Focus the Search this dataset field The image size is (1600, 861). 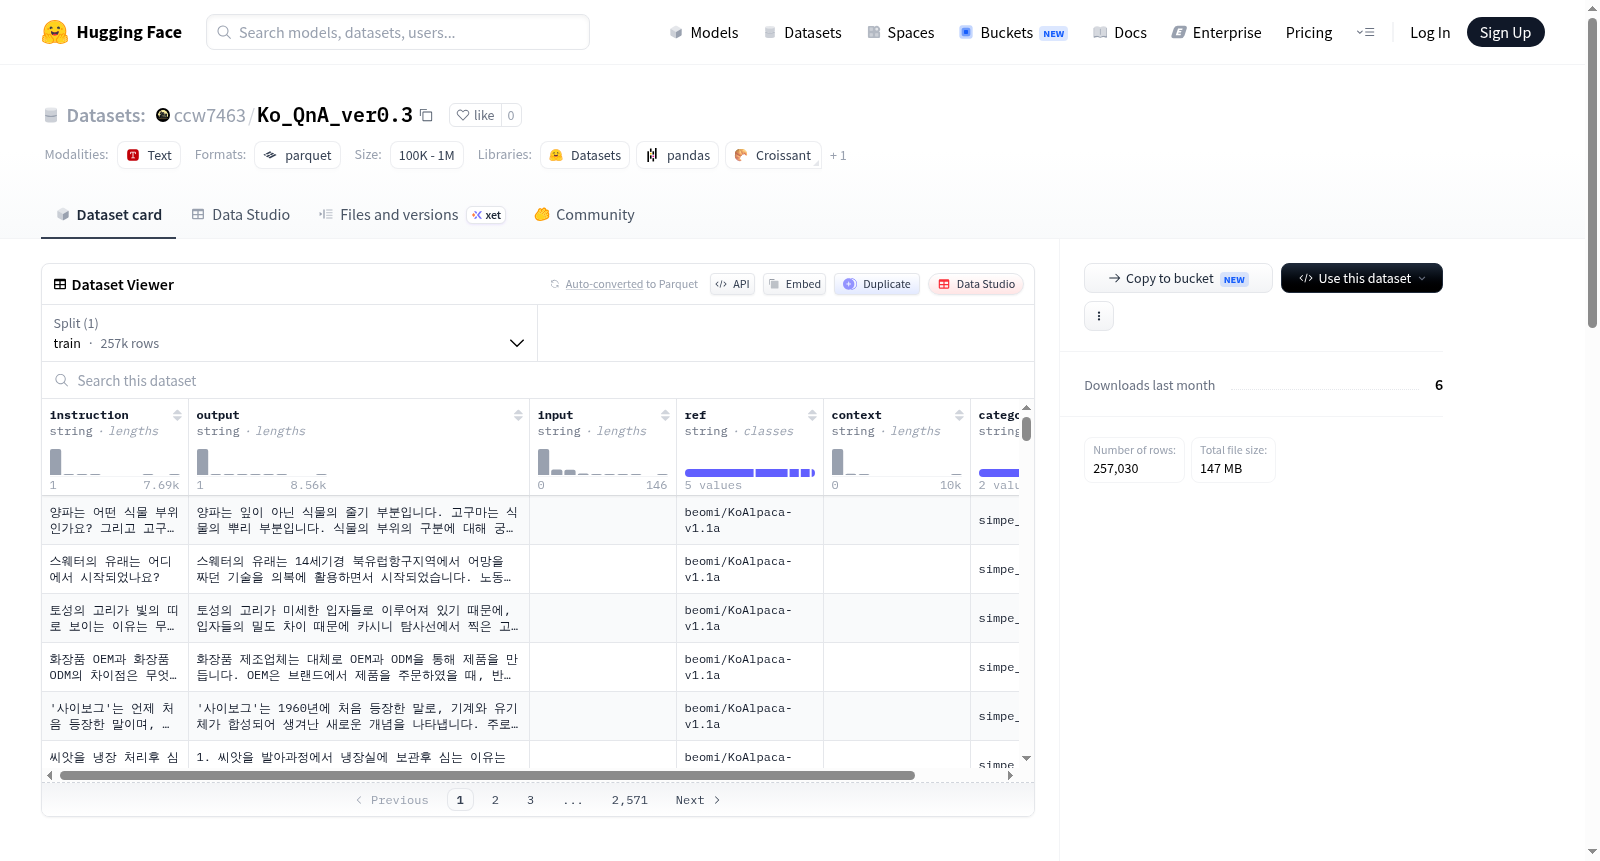coord(538,380)
